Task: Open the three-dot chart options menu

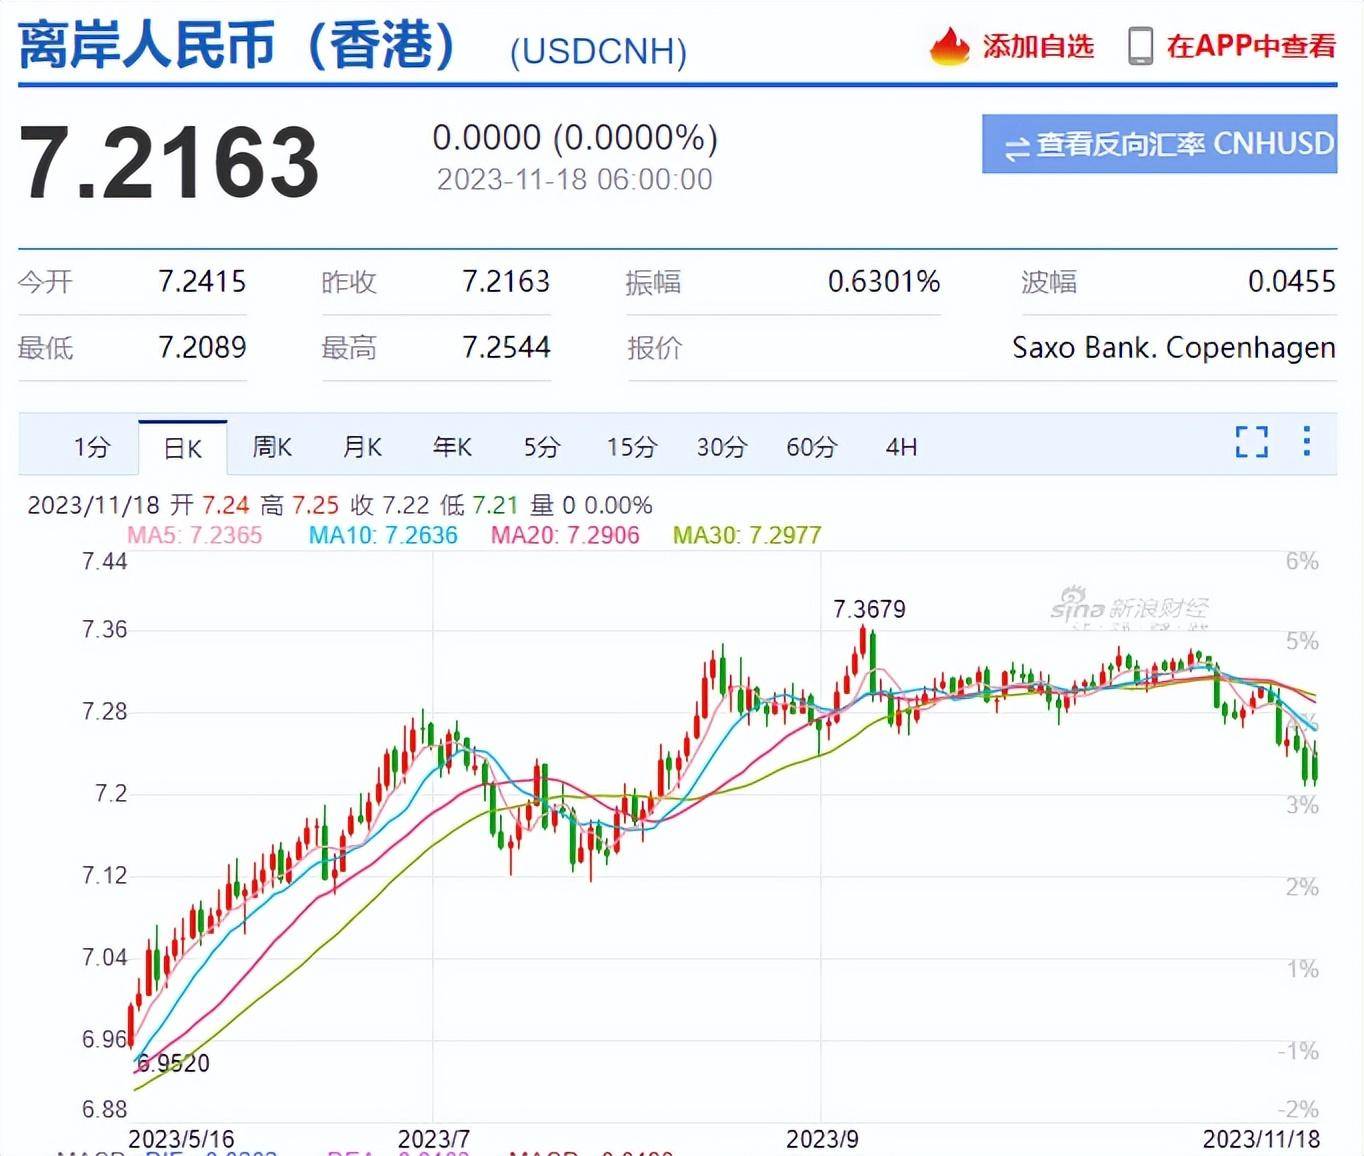Action: pyautogui.click(x=1306, y=441)
